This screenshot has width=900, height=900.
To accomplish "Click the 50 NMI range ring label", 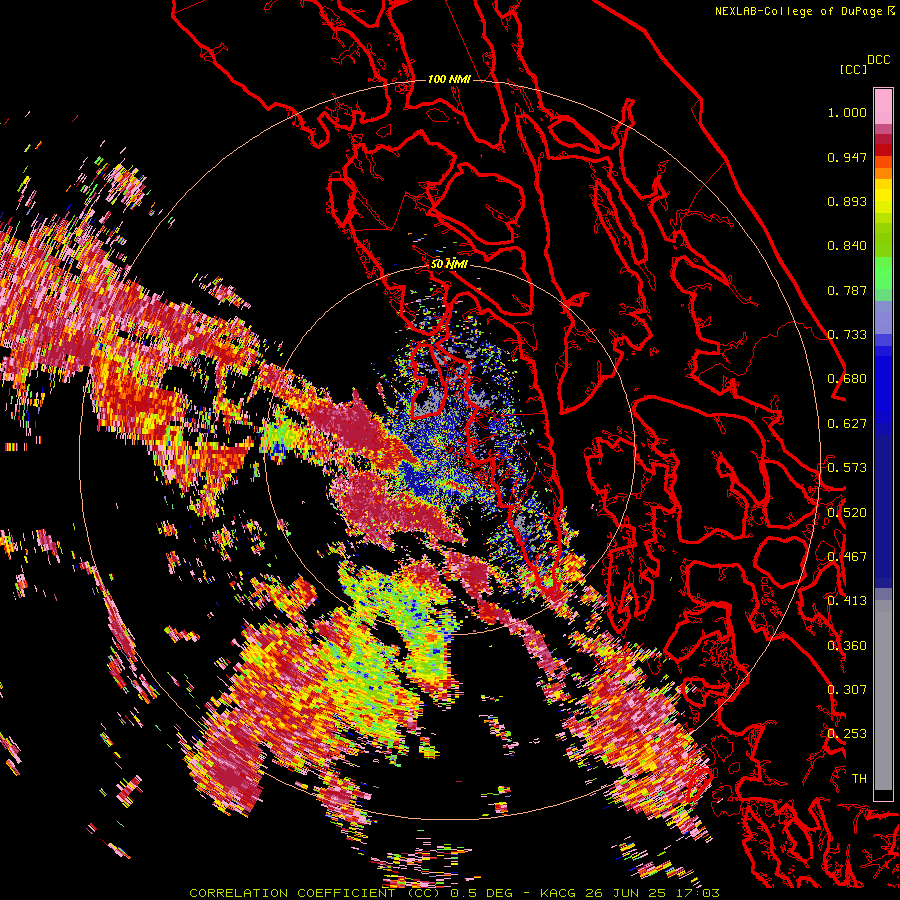I will point(449,264).
